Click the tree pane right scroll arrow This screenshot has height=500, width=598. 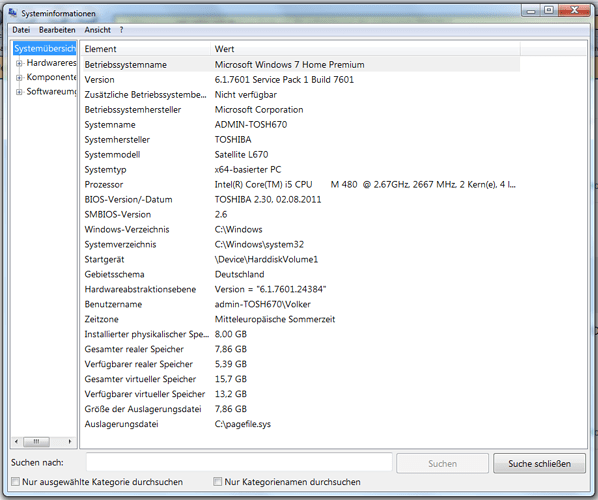pyautogui.click(x=70, y=442)
